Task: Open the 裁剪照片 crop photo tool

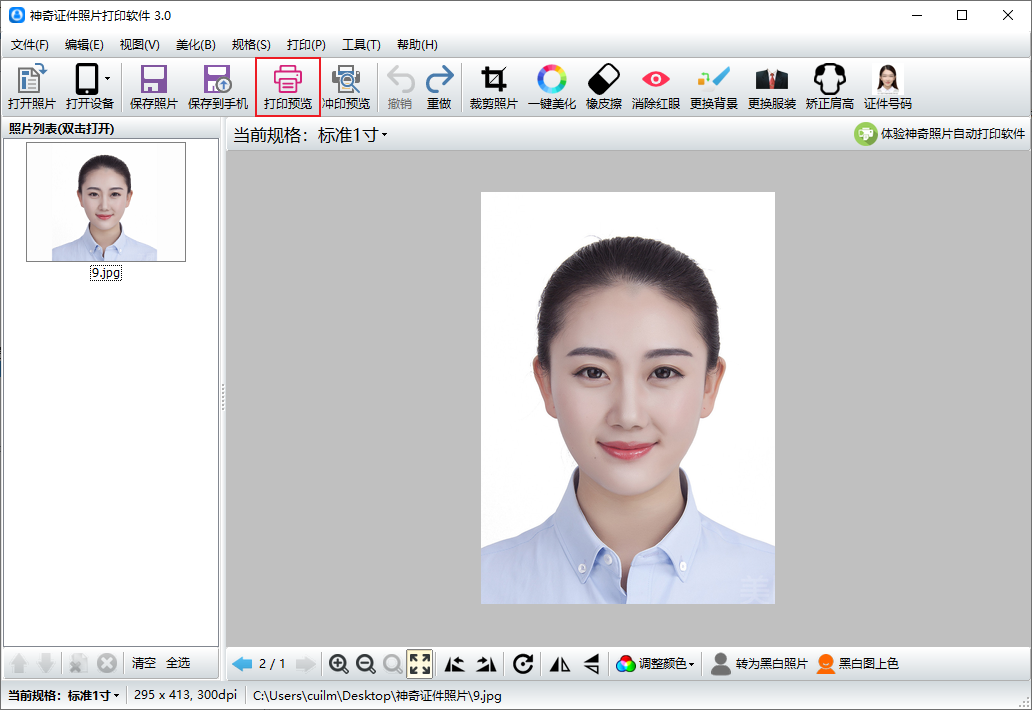Action: pos(493,80)
